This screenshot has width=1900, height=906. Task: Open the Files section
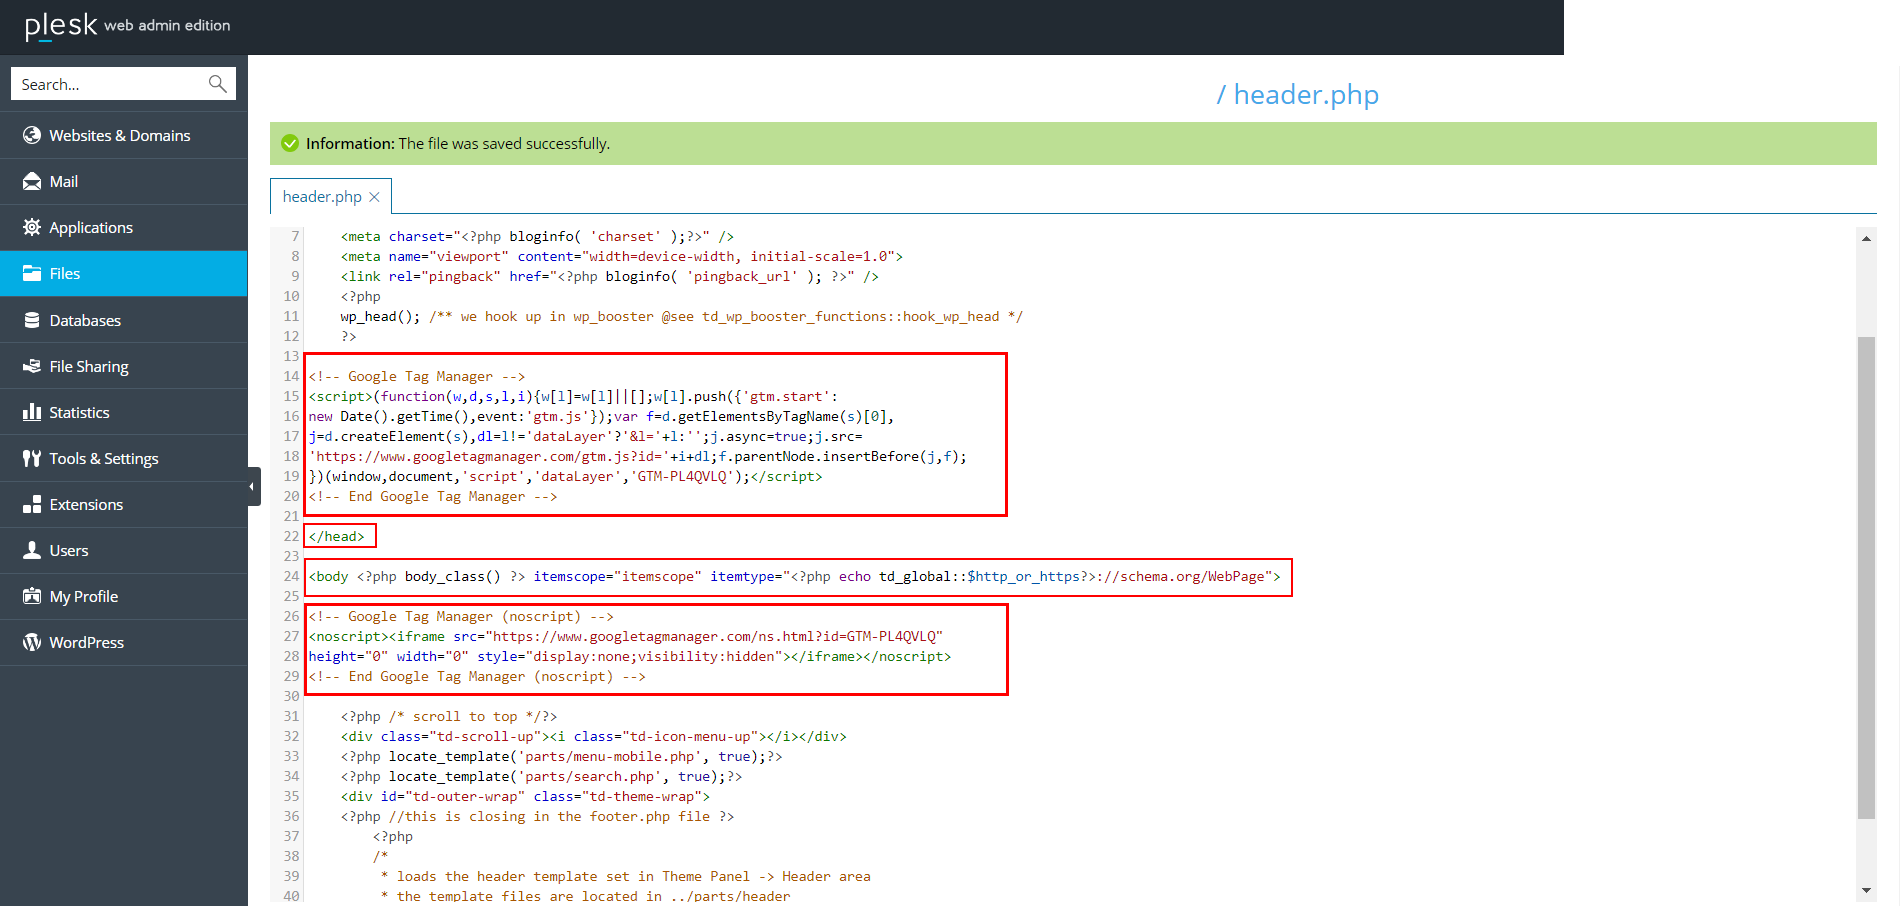pyautogui.click(x=123, y=273)
